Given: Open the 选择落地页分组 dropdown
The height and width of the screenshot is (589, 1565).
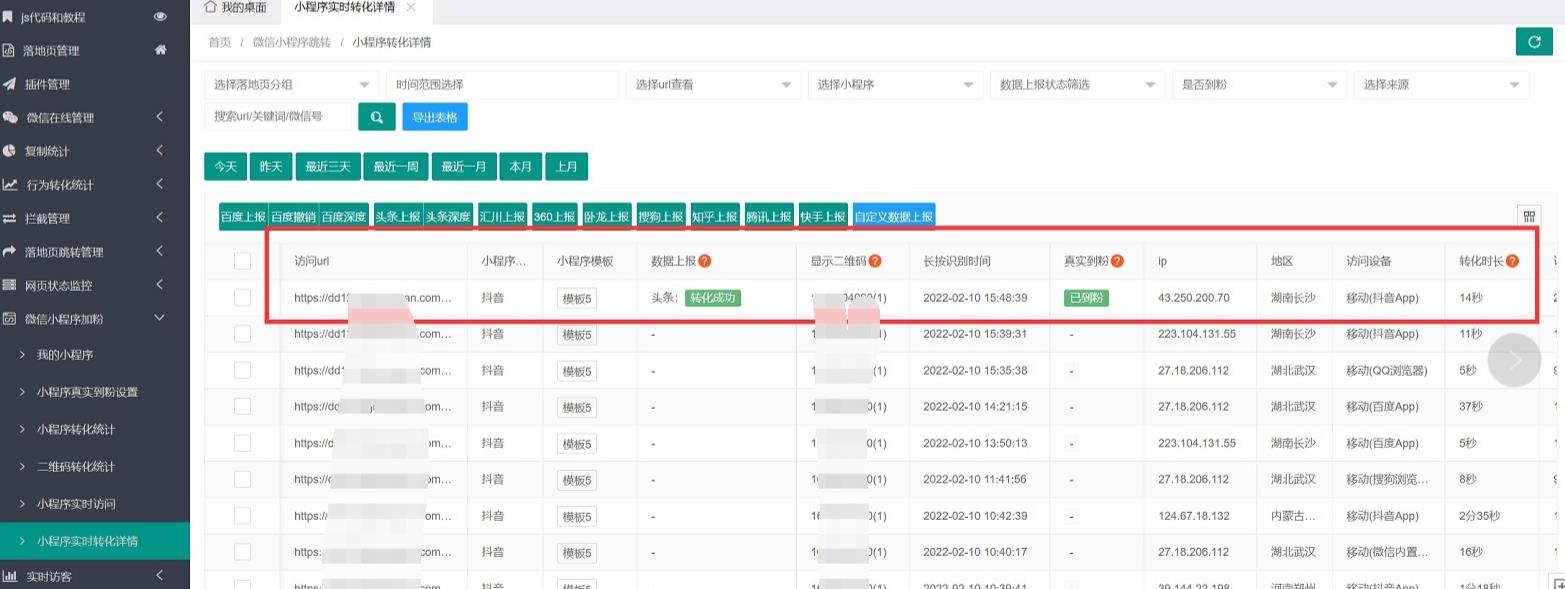Looking at the screenshot, I should coord(291,85).
